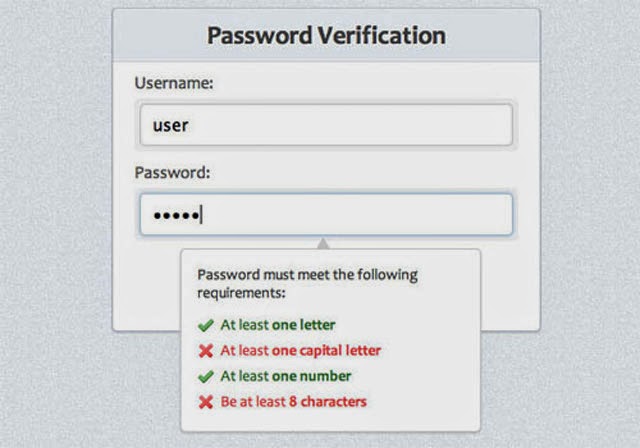
Task: Click the 'Password must meet the following requirements' text
Action: coord(307,284)
